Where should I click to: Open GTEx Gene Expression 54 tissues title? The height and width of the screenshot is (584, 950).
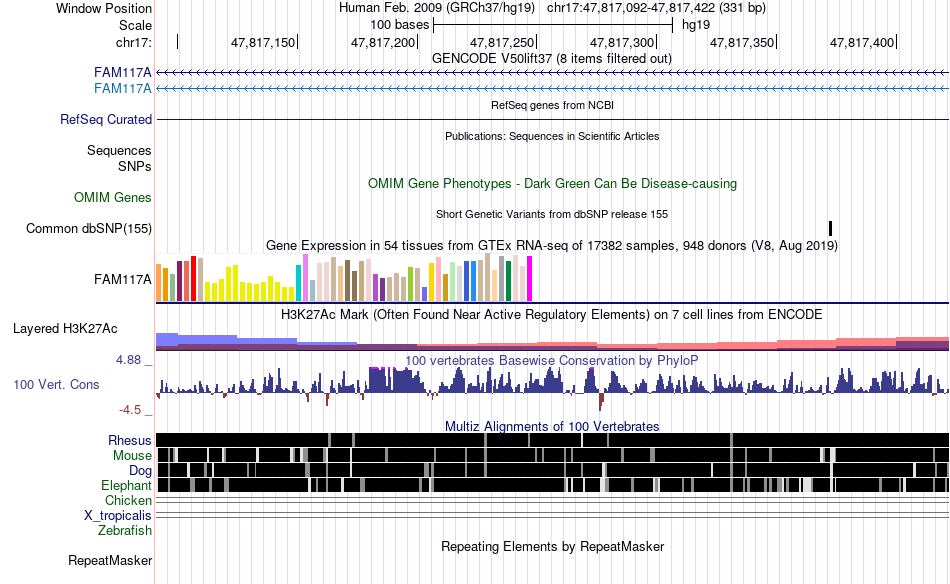tap(552, 246)
